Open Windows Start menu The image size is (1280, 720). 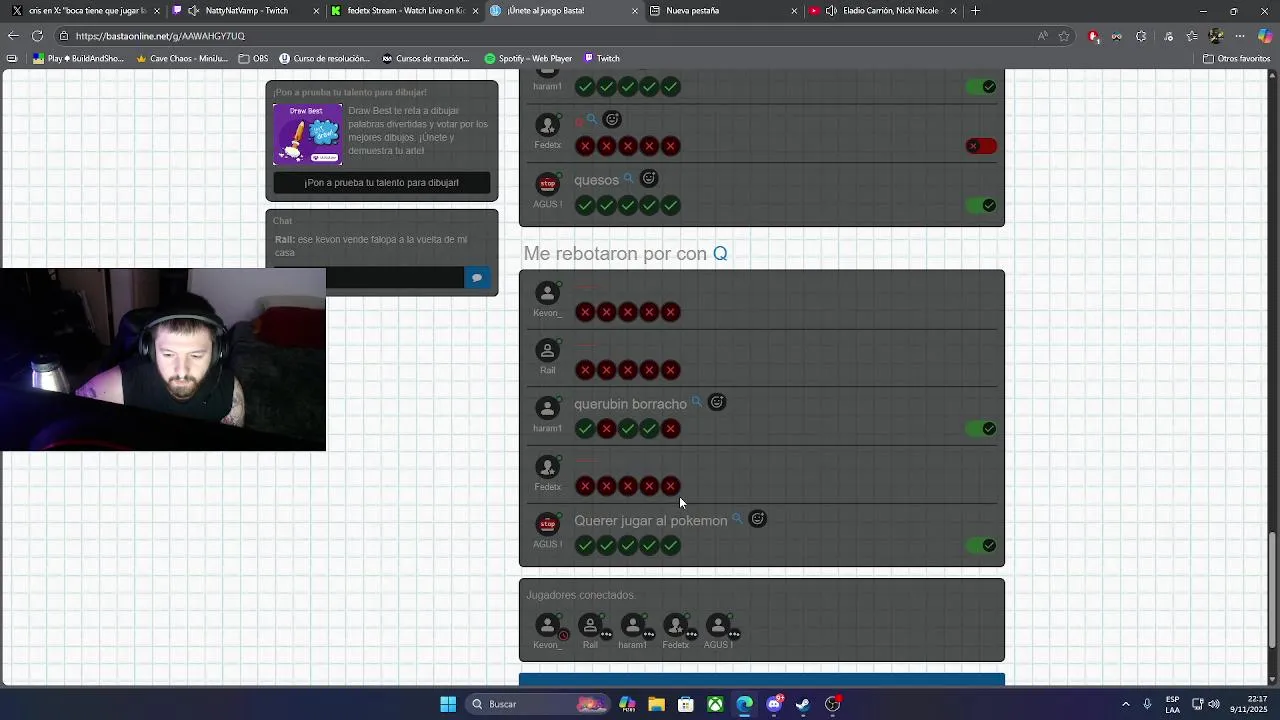click(448, 704)
